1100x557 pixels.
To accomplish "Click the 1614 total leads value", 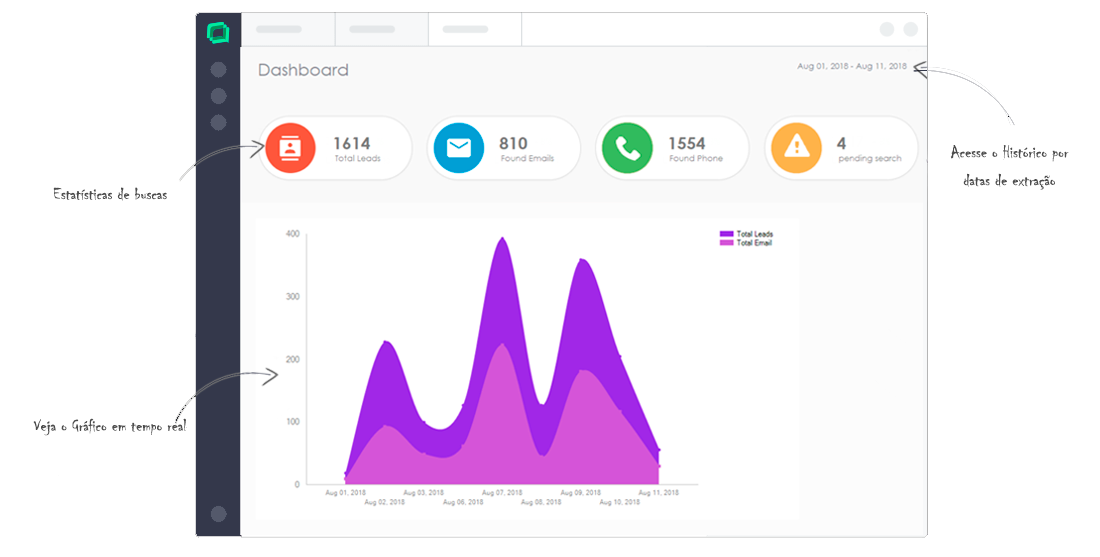I will 351,143.
